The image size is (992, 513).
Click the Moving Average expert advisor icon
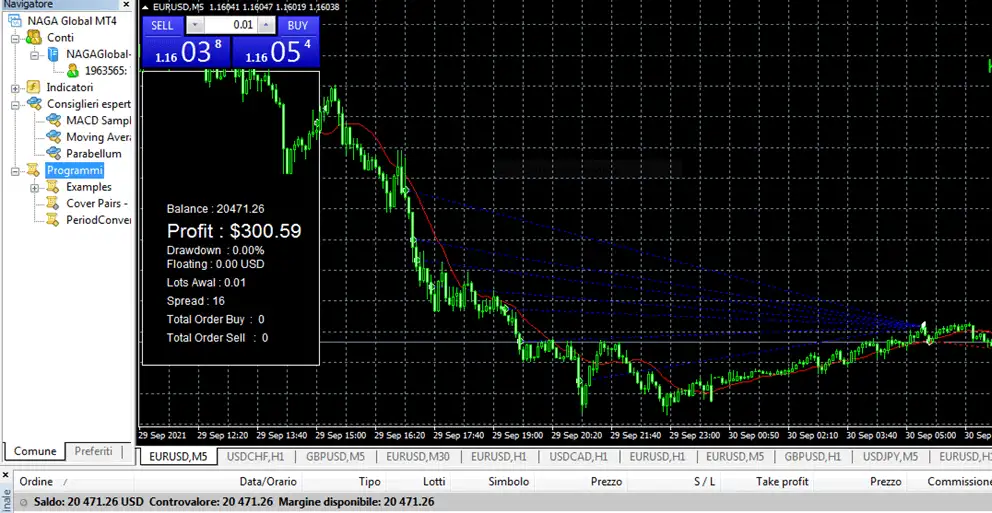click(x=53, y=138)
